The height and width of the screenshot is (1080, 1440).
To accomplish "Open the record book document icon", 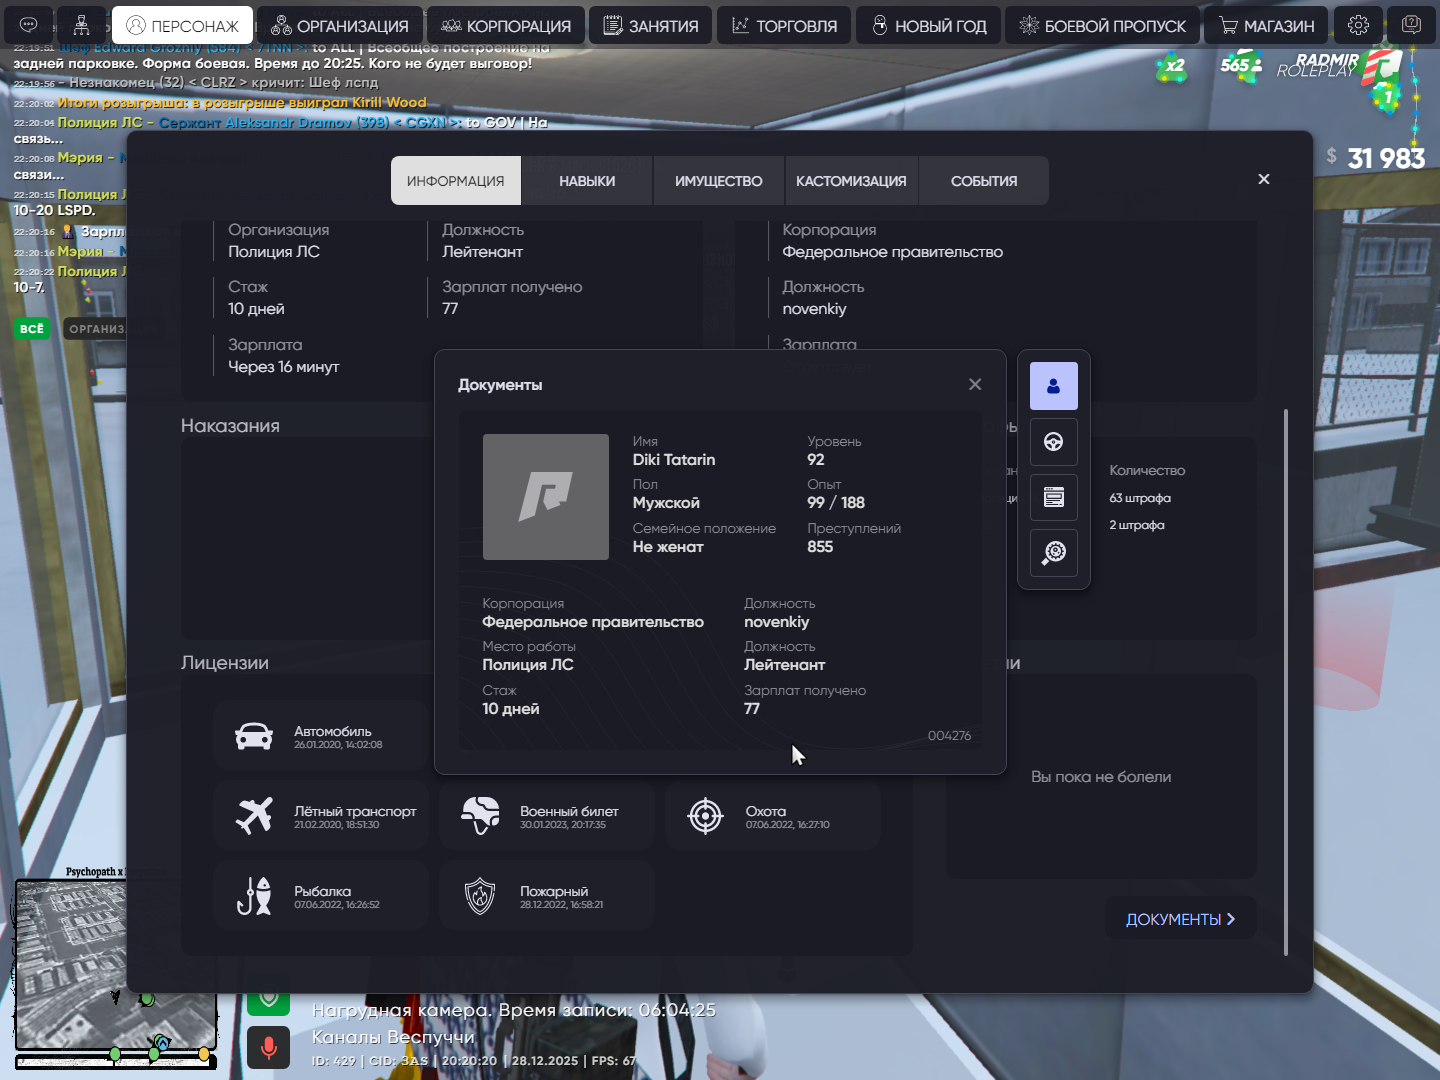I will pos(1053,497).
